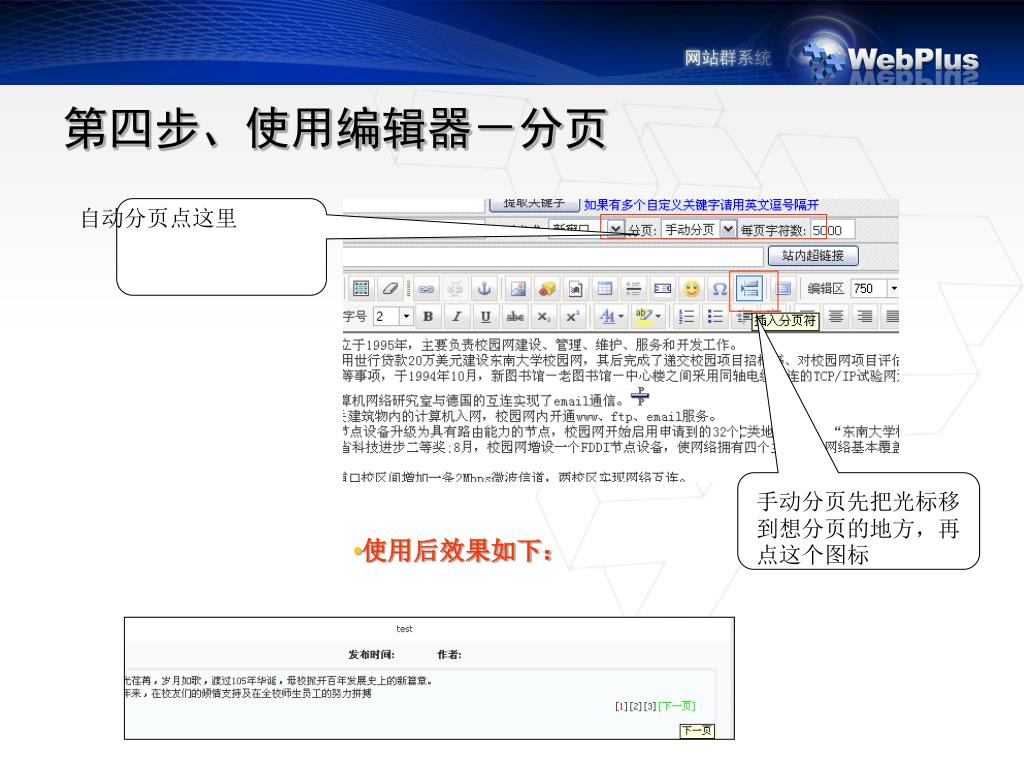Image resolution: width=1024 pixels, height=768 pixels.
Task: Click the icon right of page break button
Action: (x=783, y=288)
